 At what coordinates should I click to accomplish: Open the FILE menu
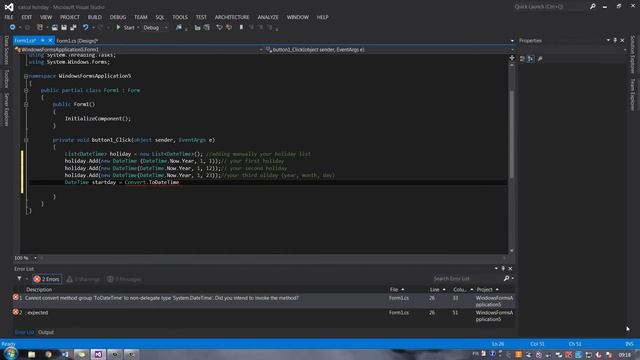[x=9, y=17]
